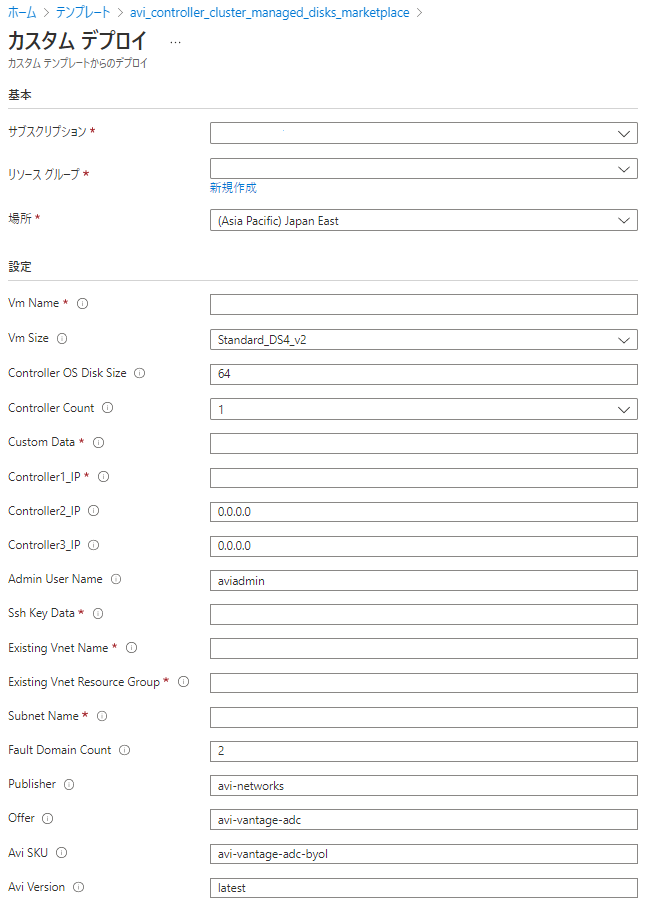Viewport: 646px width, 908px height.
Task: Show info for Ssh Key Data
Action: pyautogui.click(x=98, y=613)
